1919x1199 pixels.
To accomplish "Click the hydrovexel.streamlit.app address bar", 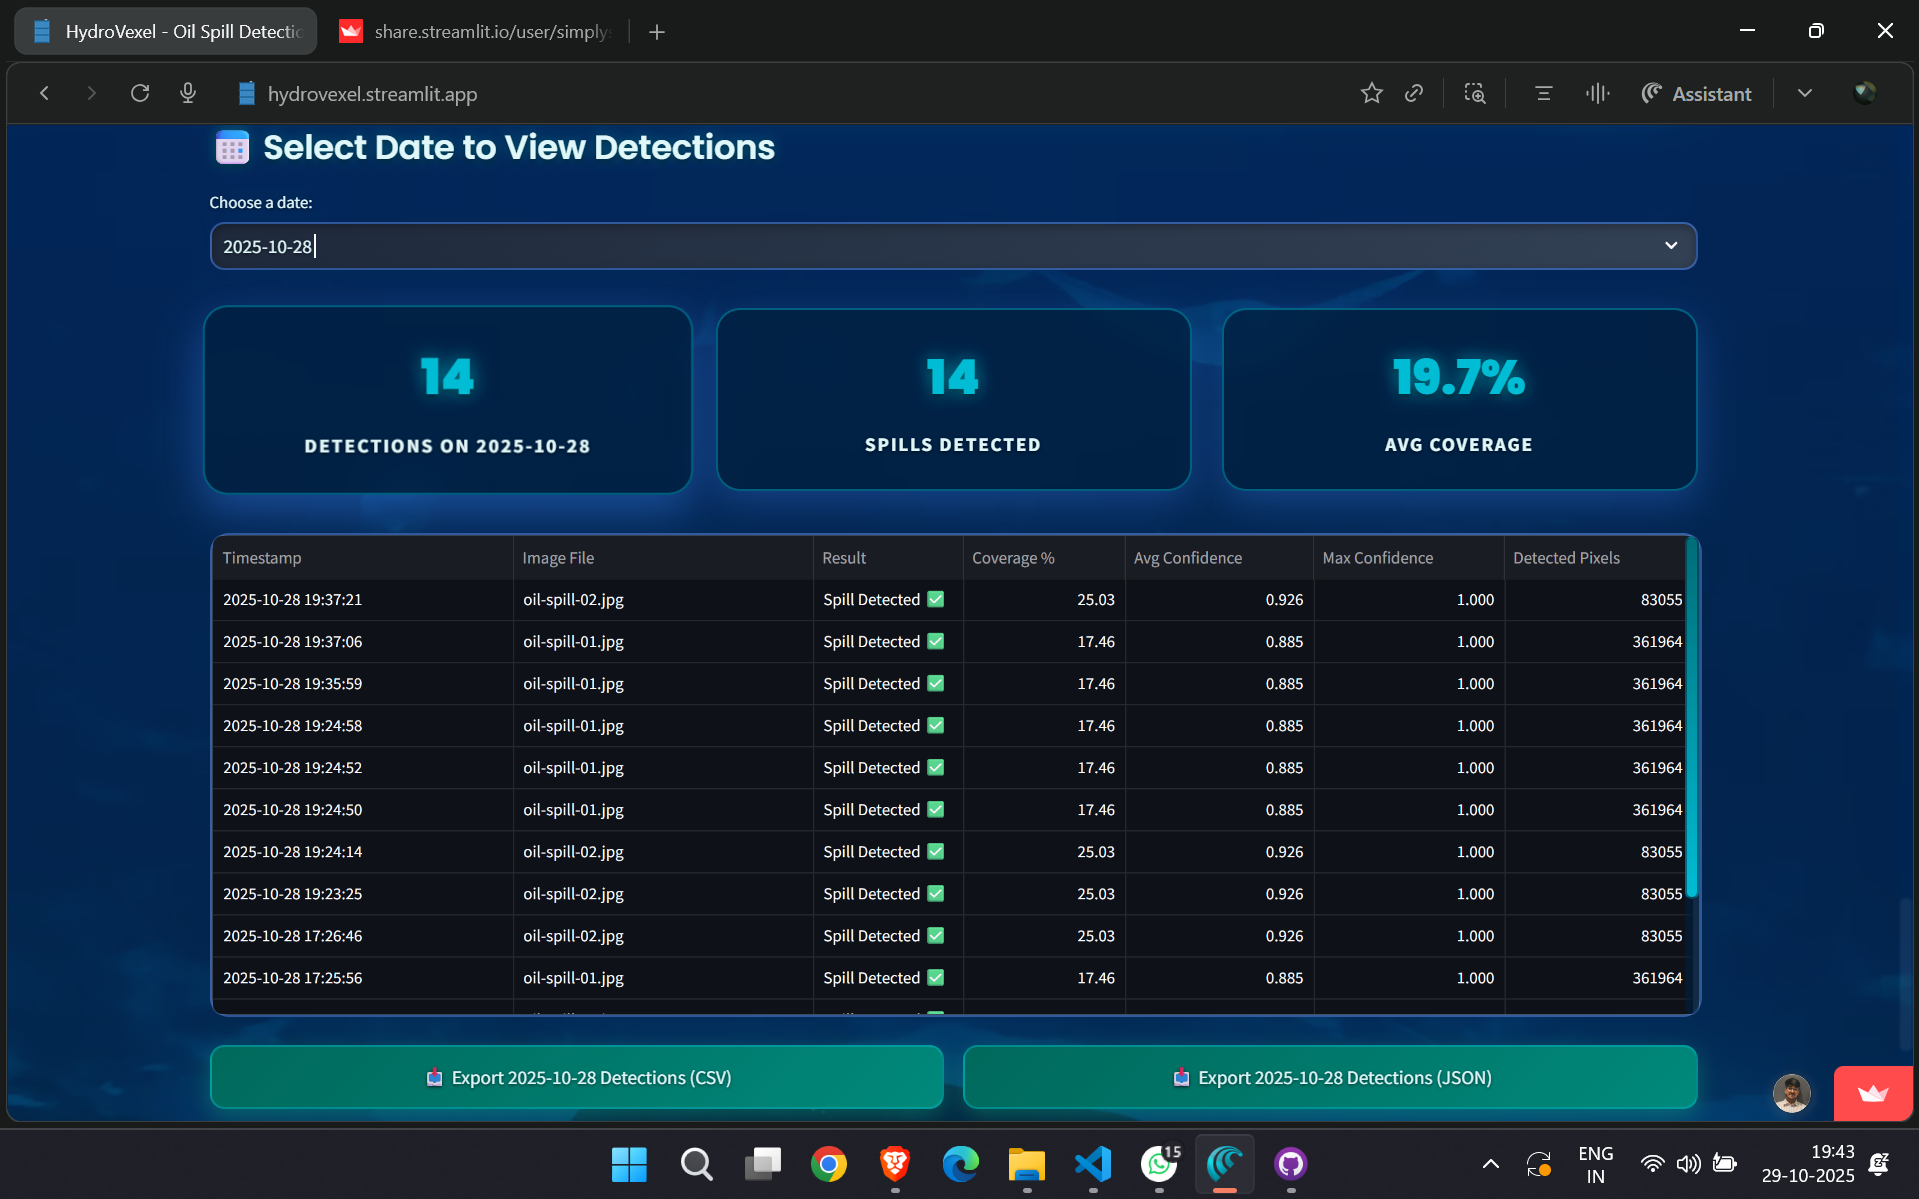I will 372,94.
